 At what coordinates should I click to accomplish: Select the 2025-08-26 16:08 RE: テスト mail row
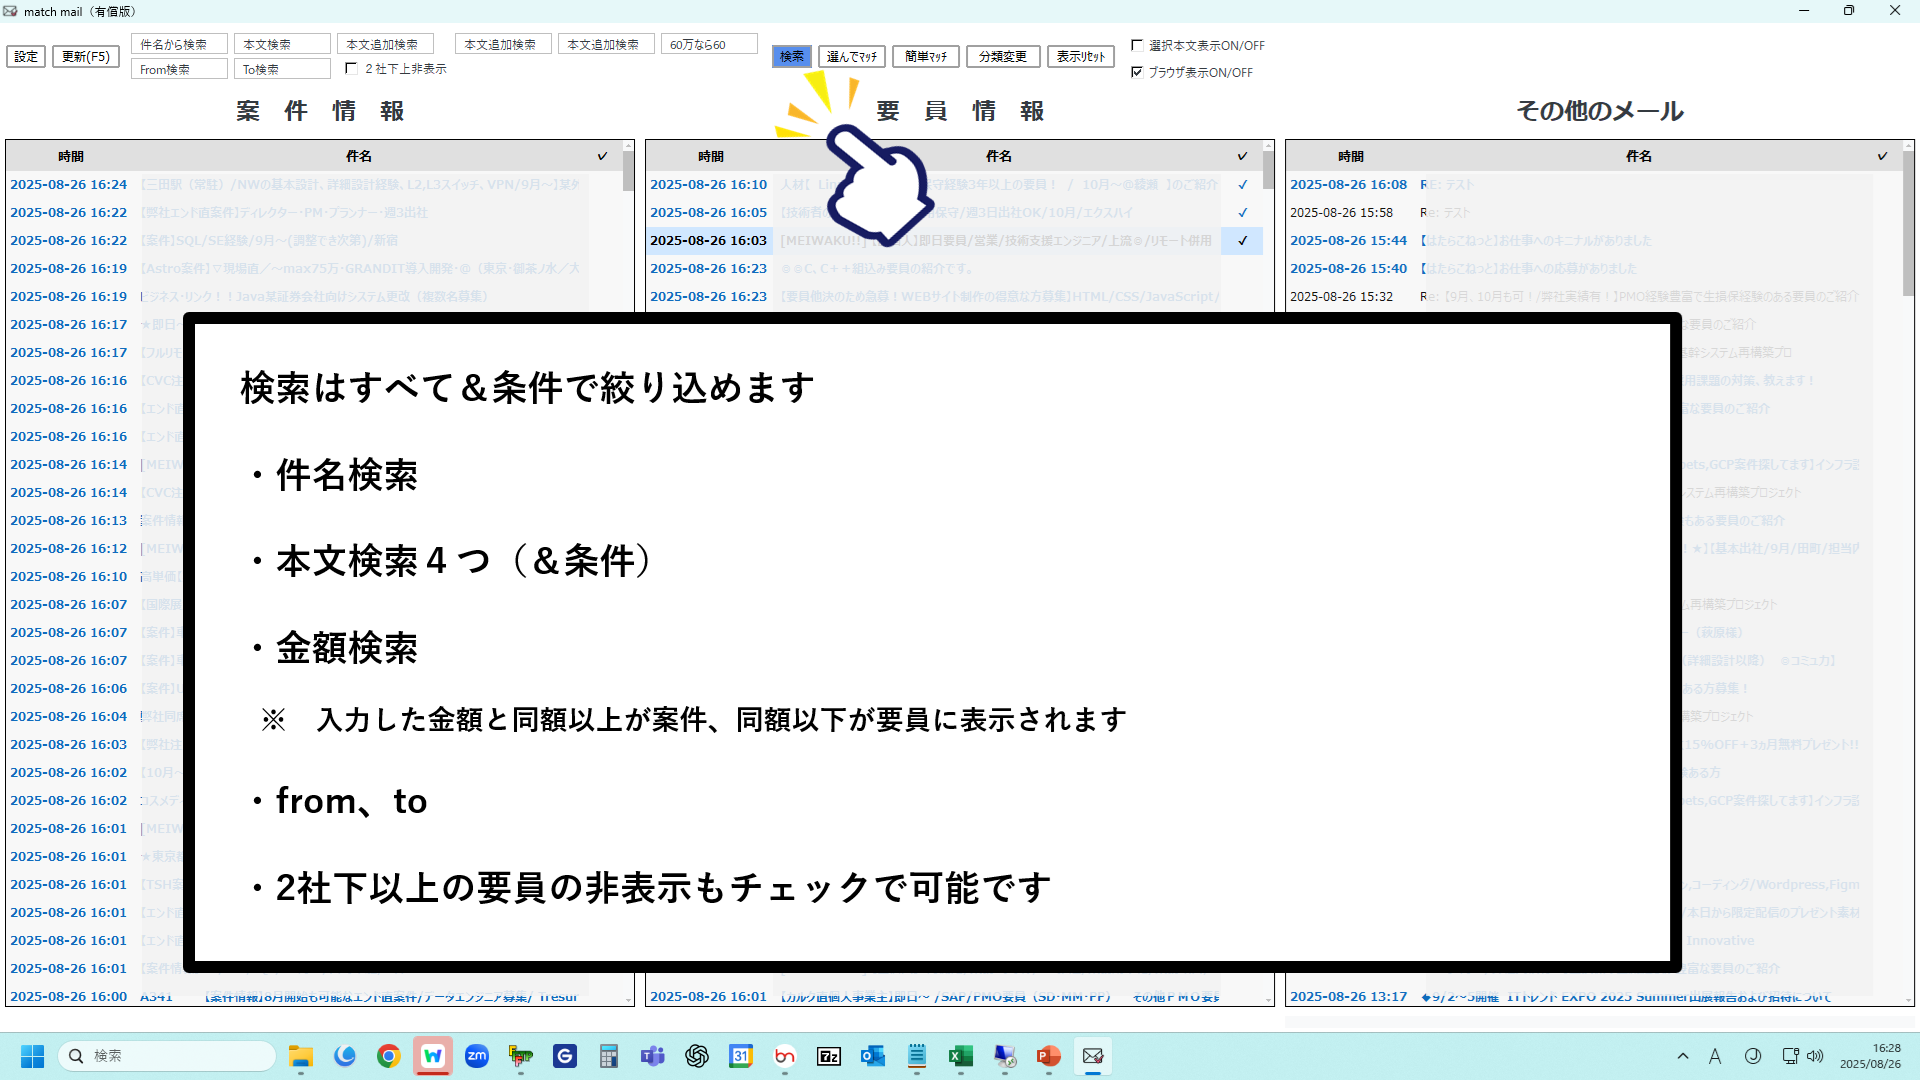[1594, 185]
